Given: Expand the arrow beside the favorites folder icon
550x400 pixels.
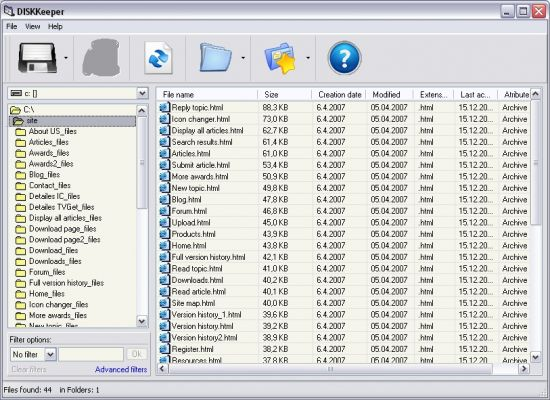Looking at the screenshot, I should (x=308, y=58).
